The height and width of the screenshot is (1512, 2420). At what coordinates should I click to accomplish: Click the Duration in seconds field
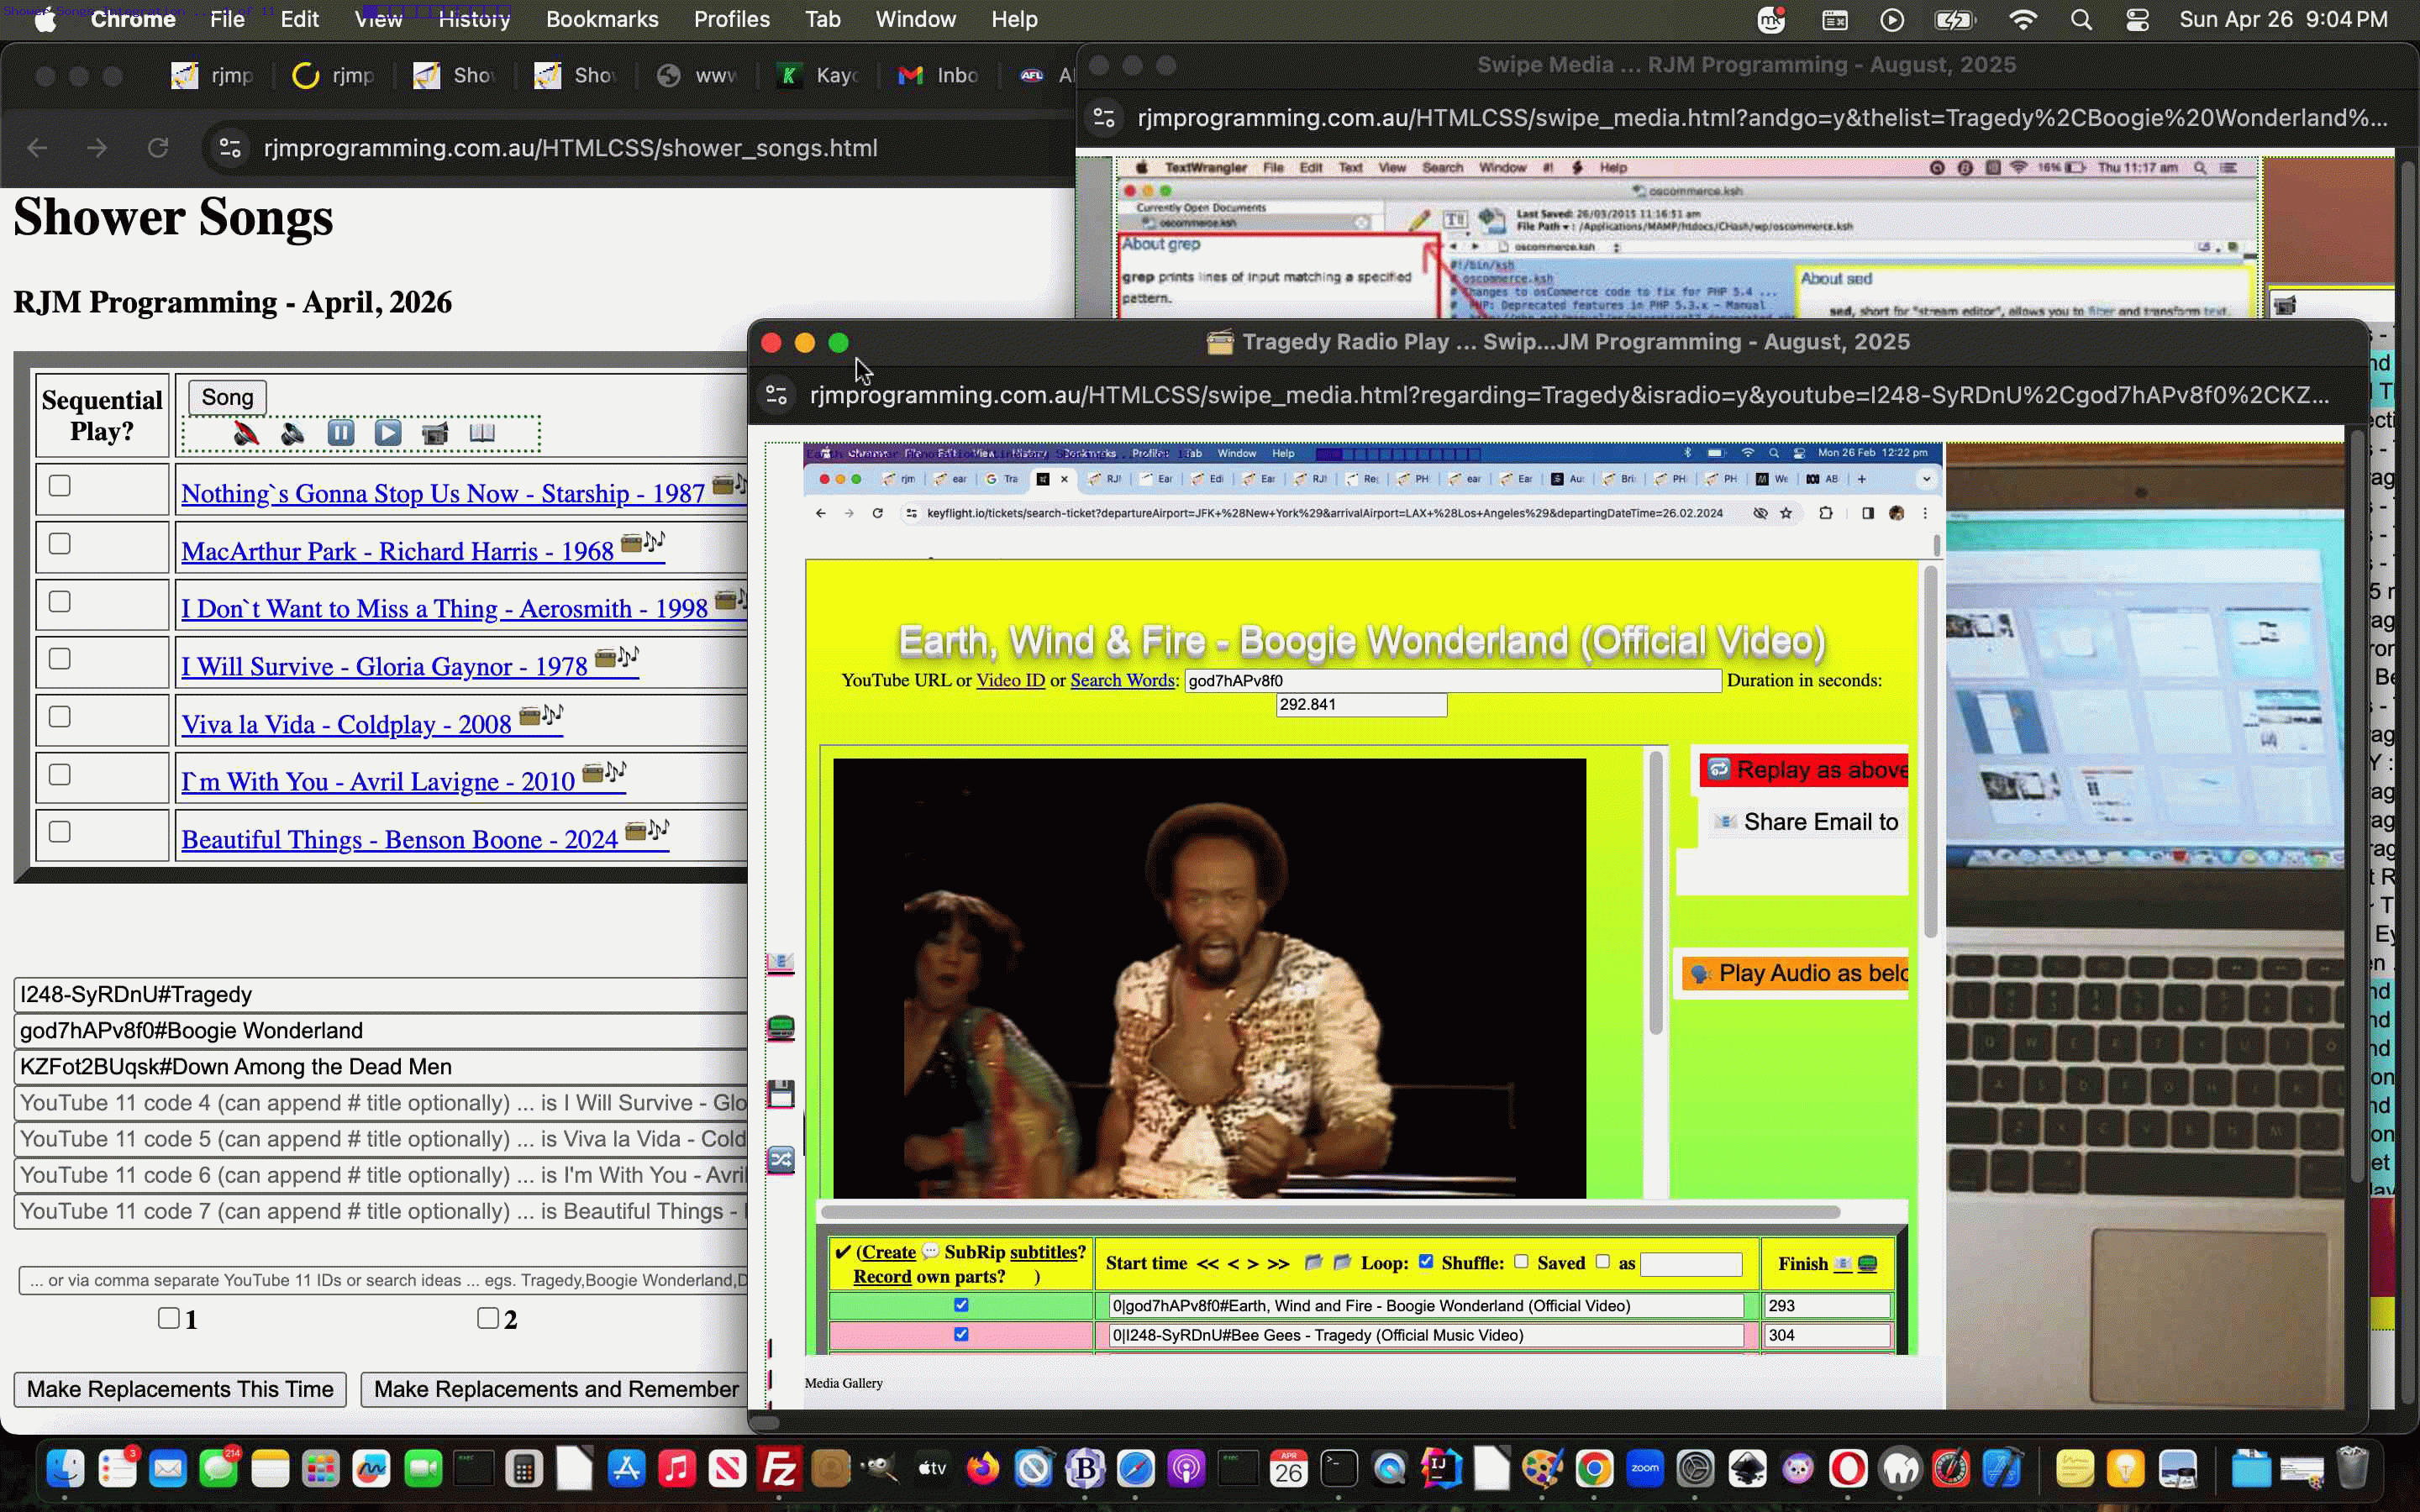1360,705
